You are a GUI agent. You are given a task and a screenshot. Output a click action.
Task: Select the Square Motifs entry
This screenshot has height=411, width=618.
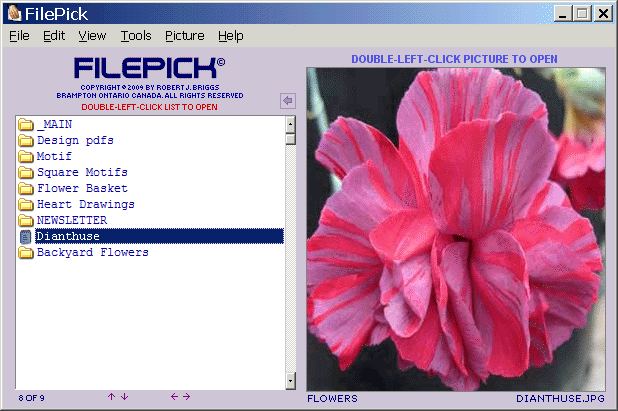82,172
